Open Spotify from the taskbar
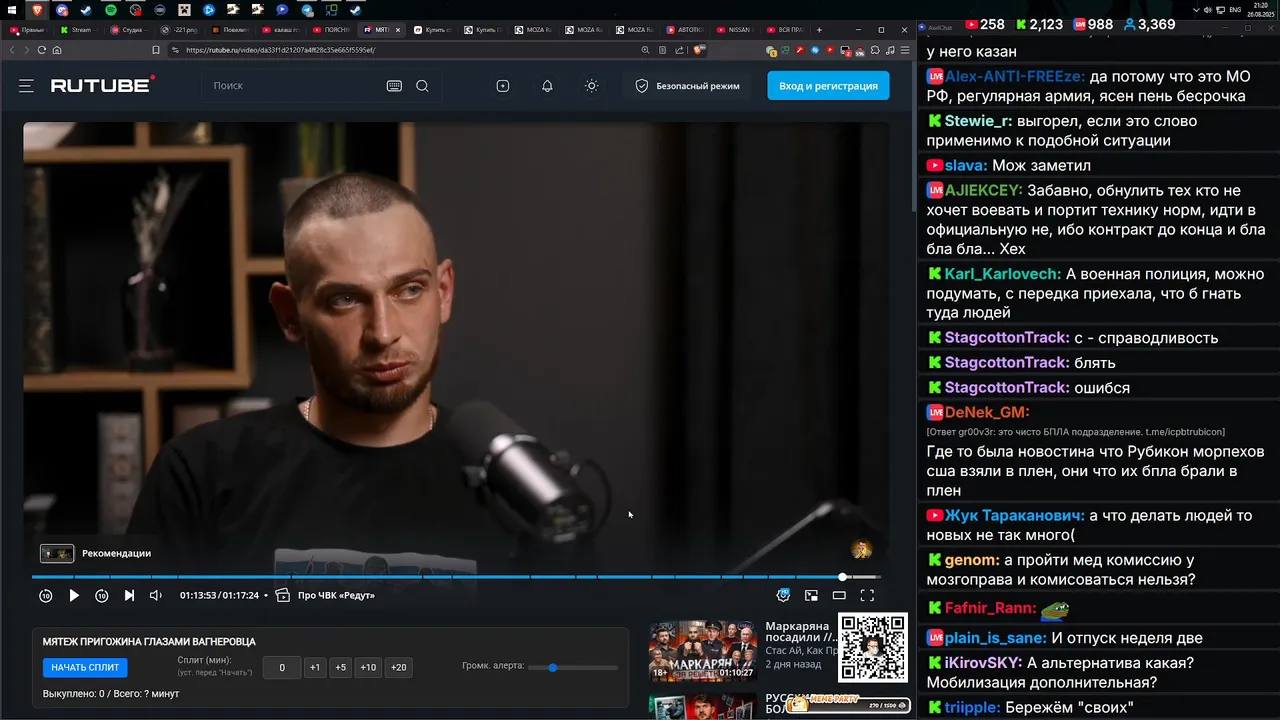 click(111, 10)
